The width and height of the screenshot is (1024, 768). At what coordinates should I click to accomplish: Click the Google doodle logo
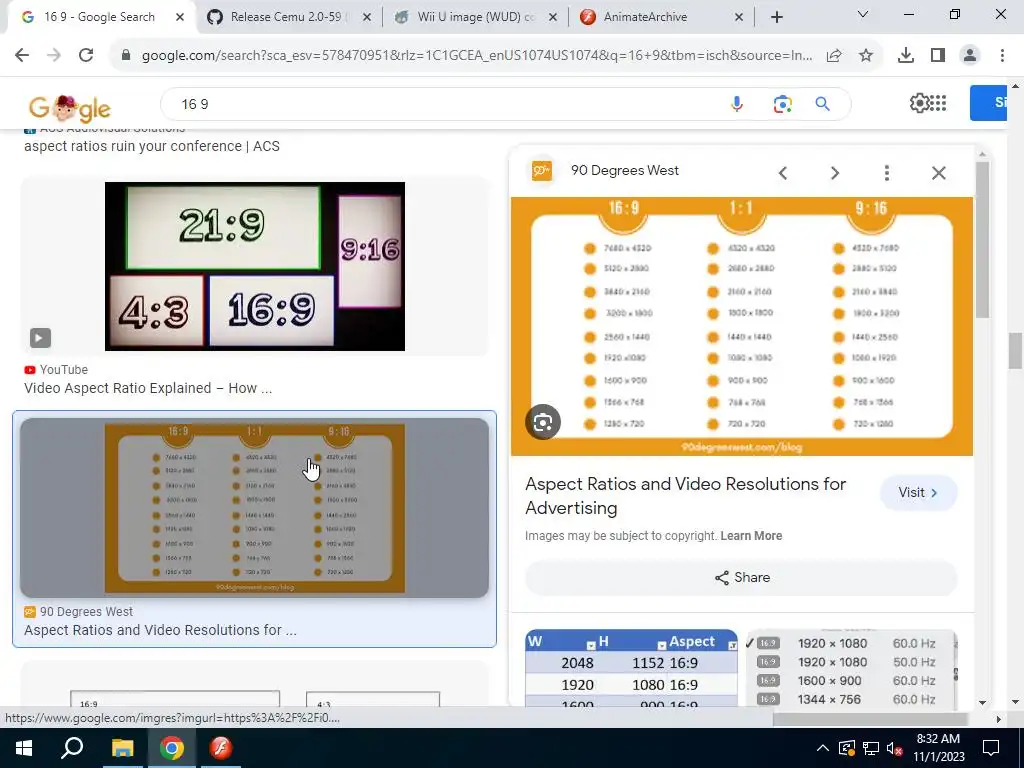69,108
